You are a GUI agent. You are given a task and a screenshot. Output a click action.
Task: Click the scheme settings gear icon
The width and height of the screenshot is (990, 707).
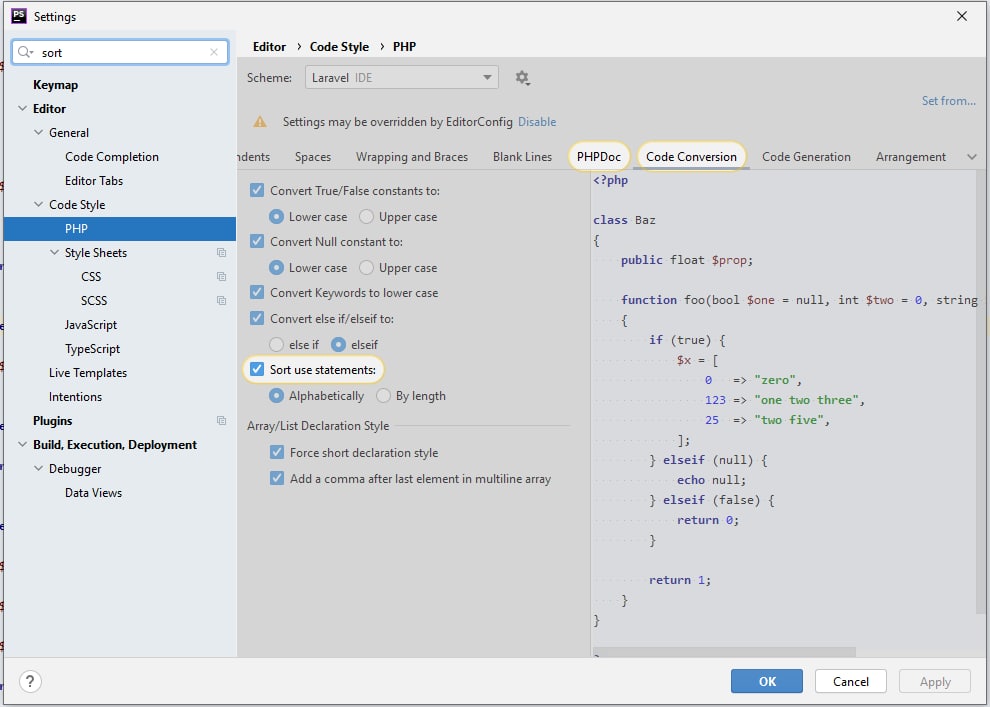[522, 78]
